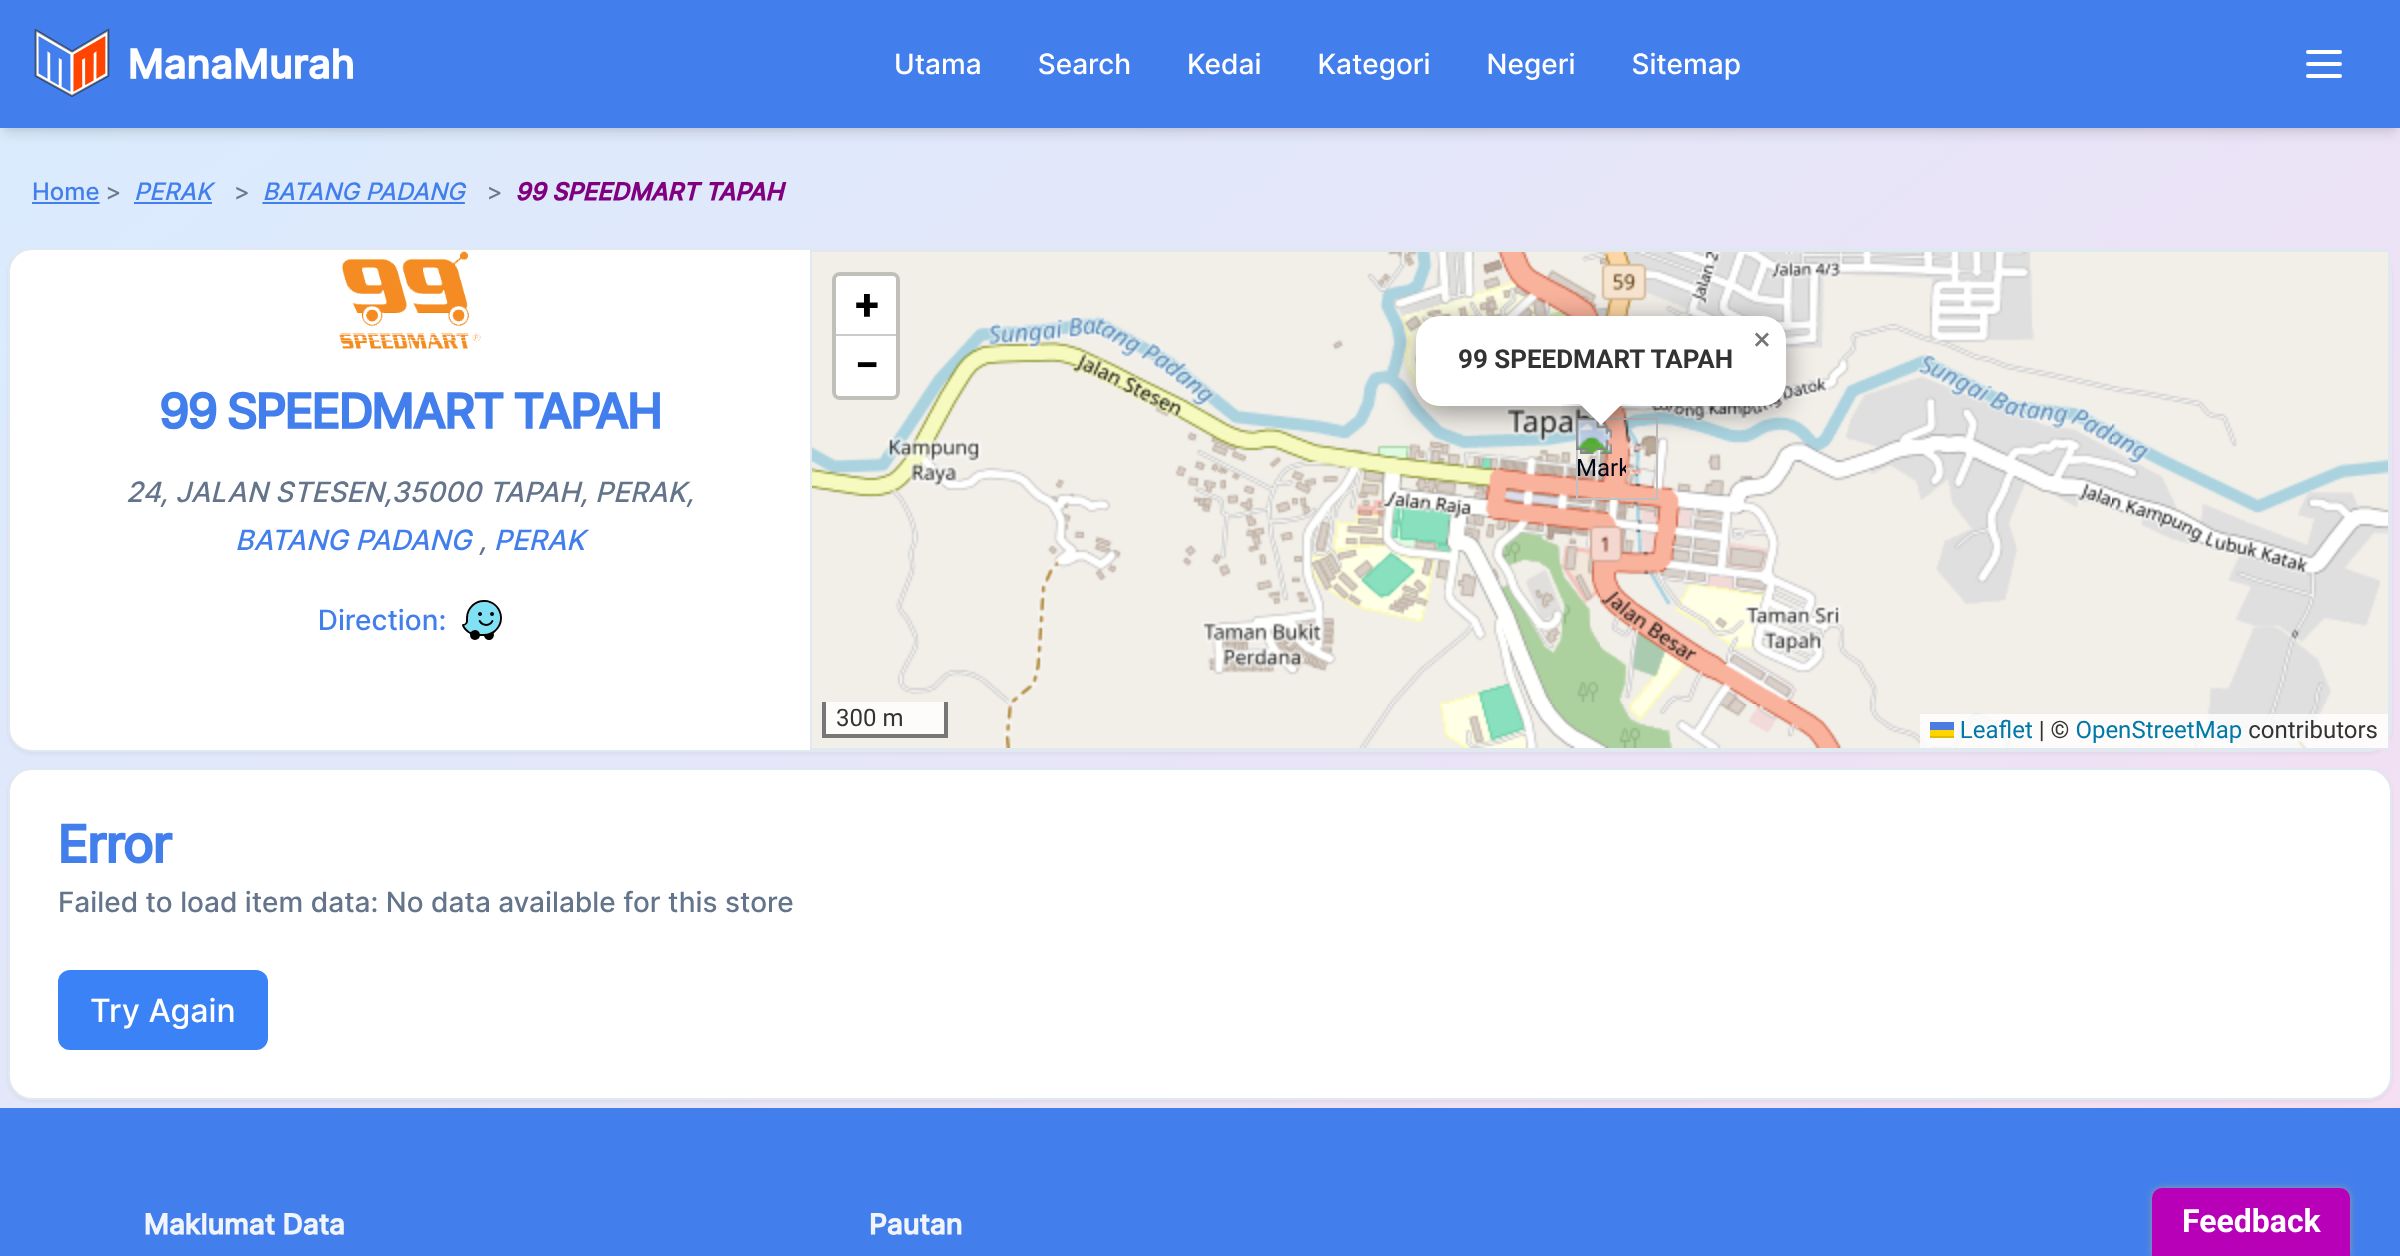Screen dimensions: 2400x1256
Task: Open Sitemap from the navigation bar
Action: [1685, 64]
